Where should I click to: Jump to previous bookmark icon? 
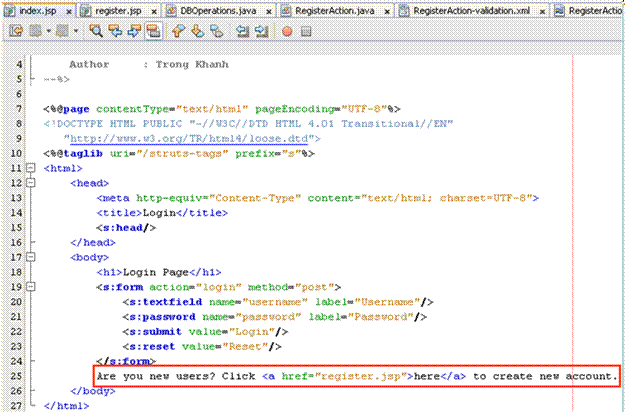[179, 31]
